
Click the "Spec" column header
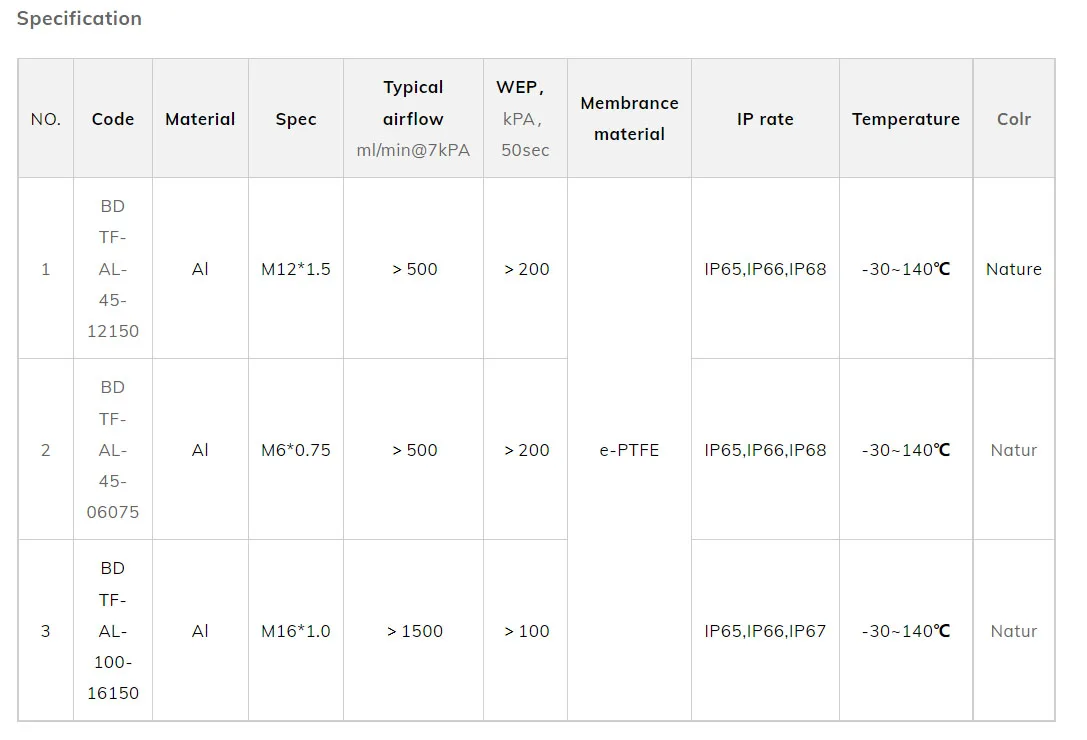pyautogui.click(x=296, y=119)
